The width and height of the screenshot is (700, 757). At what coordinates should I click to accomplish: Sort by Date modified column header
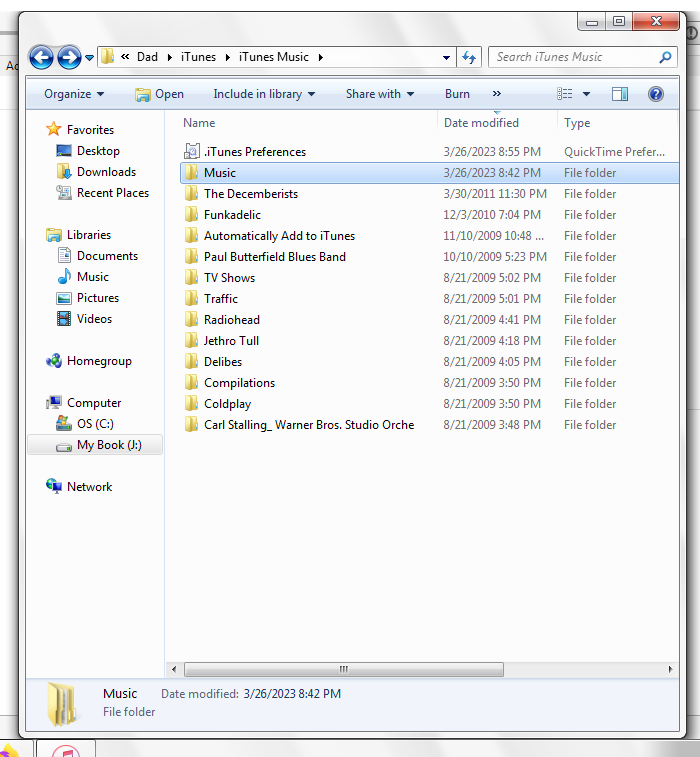(481, 123)
